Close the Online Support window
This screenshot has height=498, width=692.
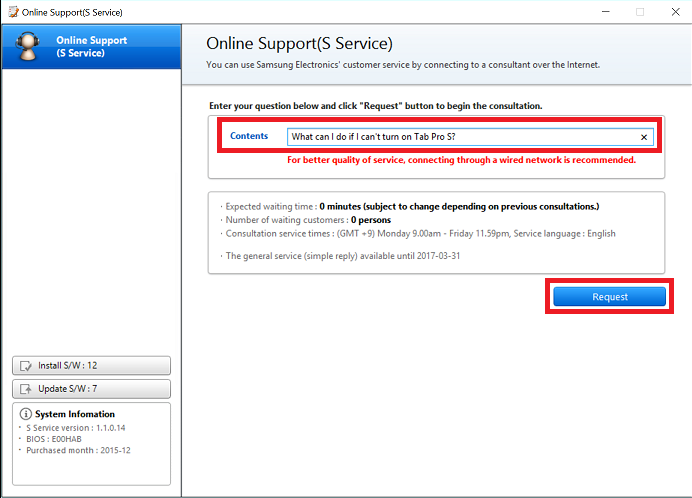point(676,12)
